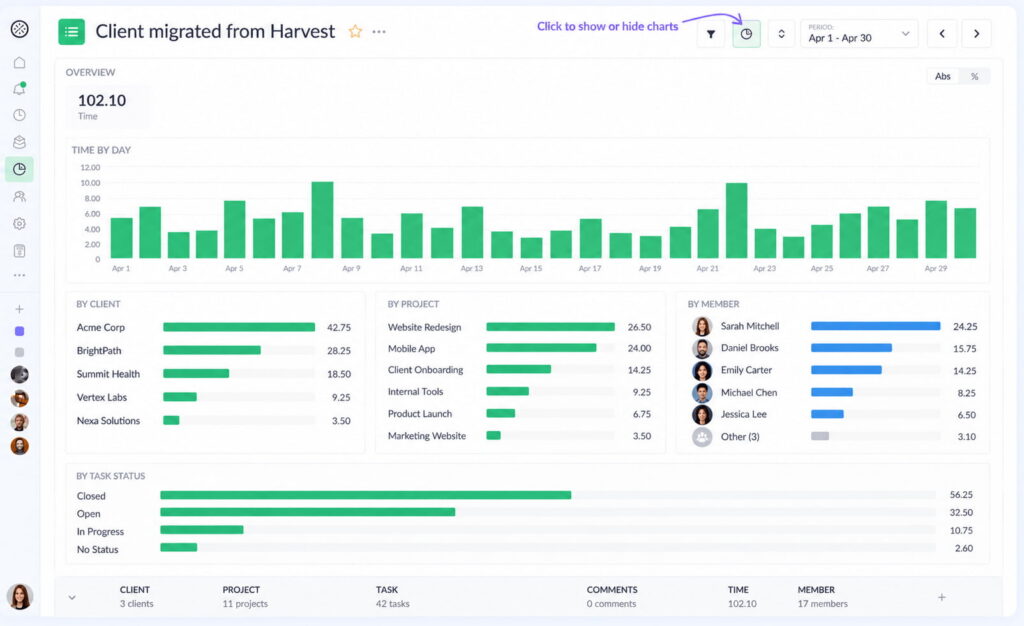This screenshot has width=1024, height=626.
Task: Click the Other (3) group icon
Action: [702, 437]
